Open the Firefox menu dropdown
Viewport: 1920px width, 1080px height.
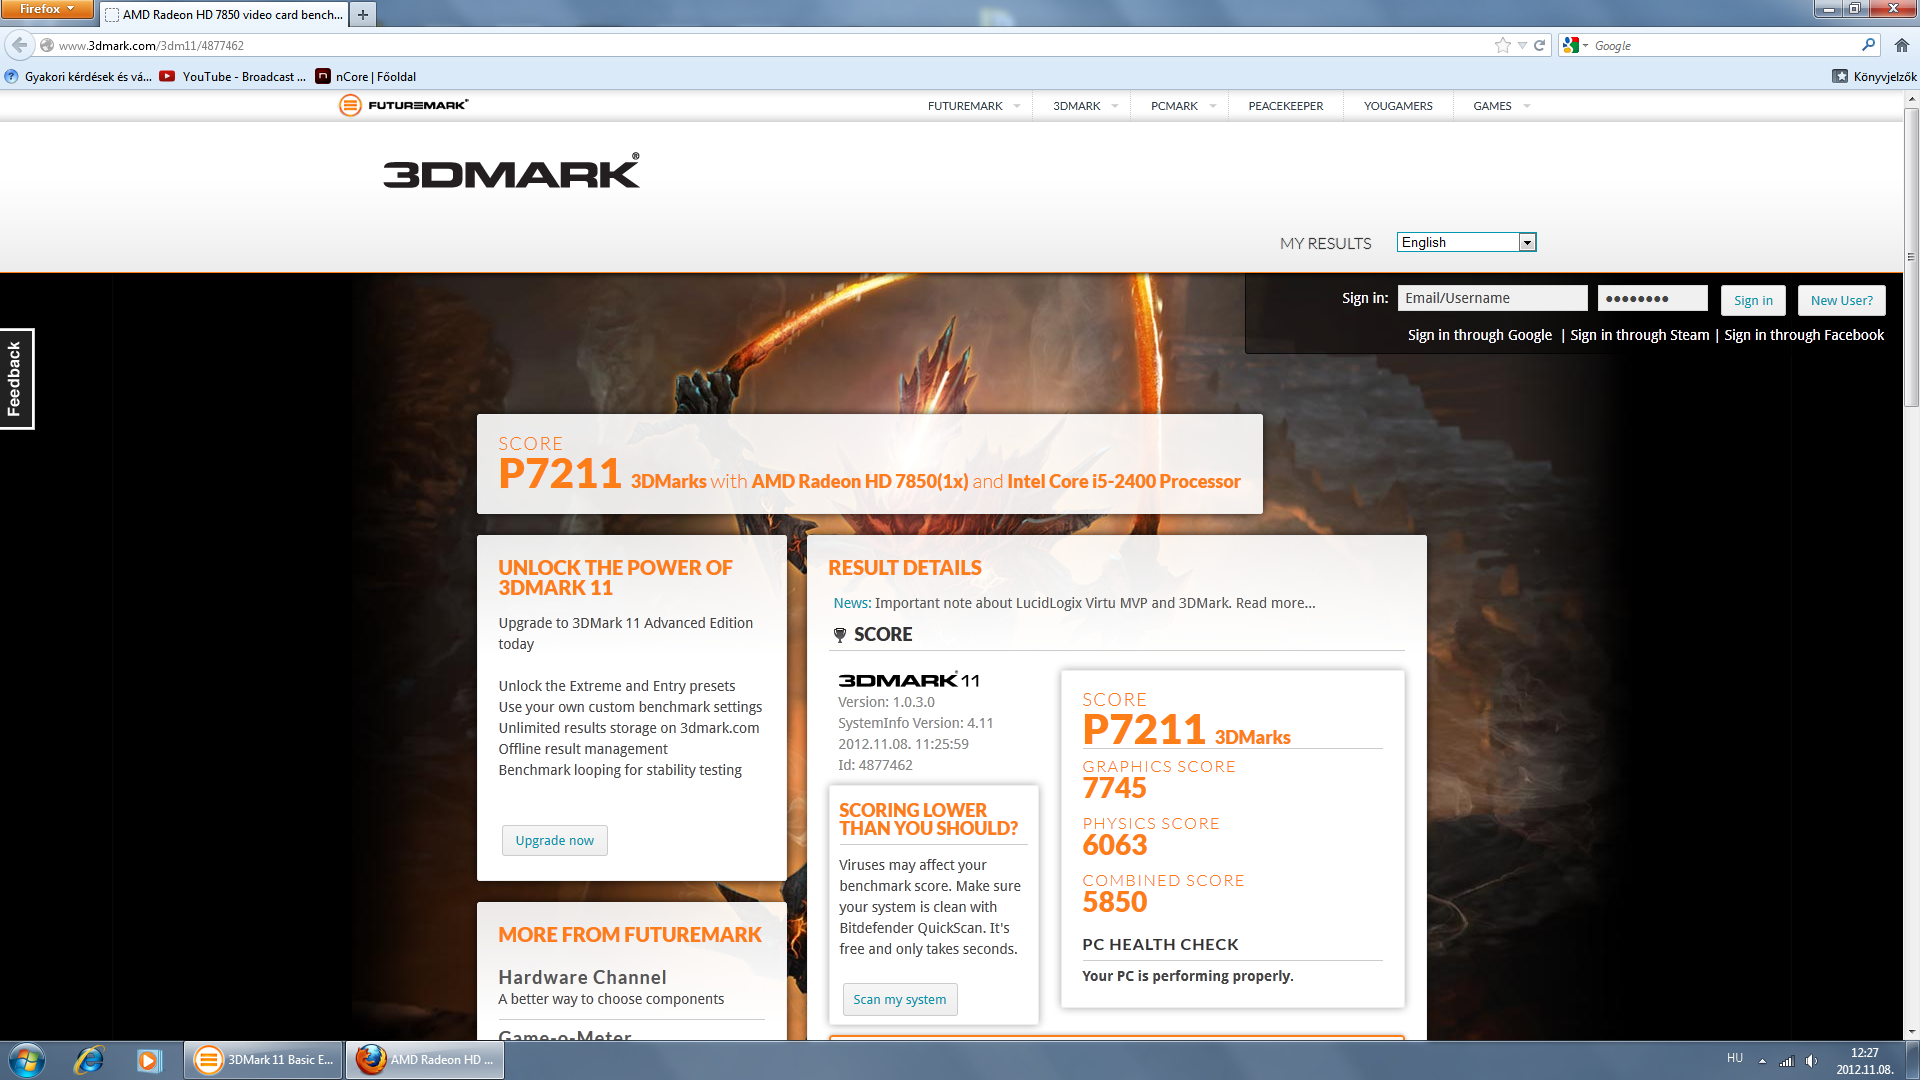pyautogui.click(x=47, y=9)
